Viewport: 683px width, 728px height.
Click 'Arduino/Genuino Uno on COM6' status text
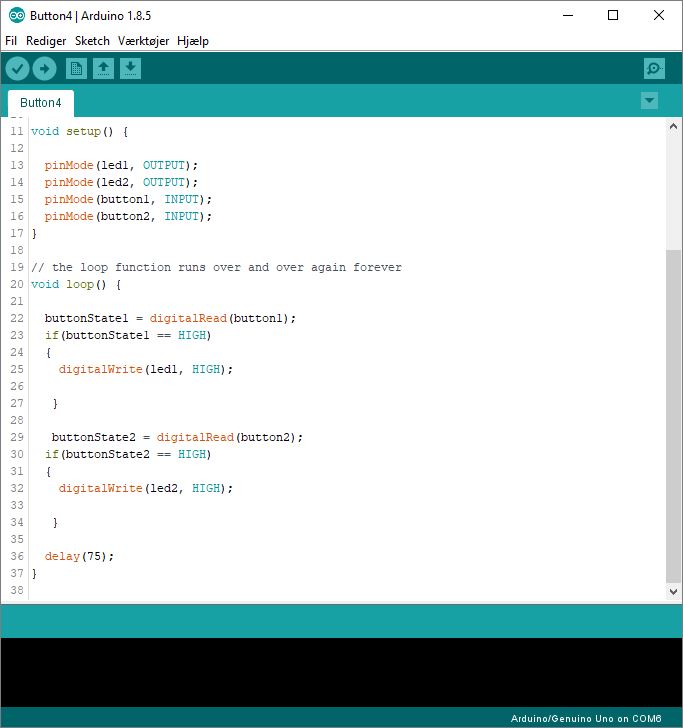[x=586, y=719]
